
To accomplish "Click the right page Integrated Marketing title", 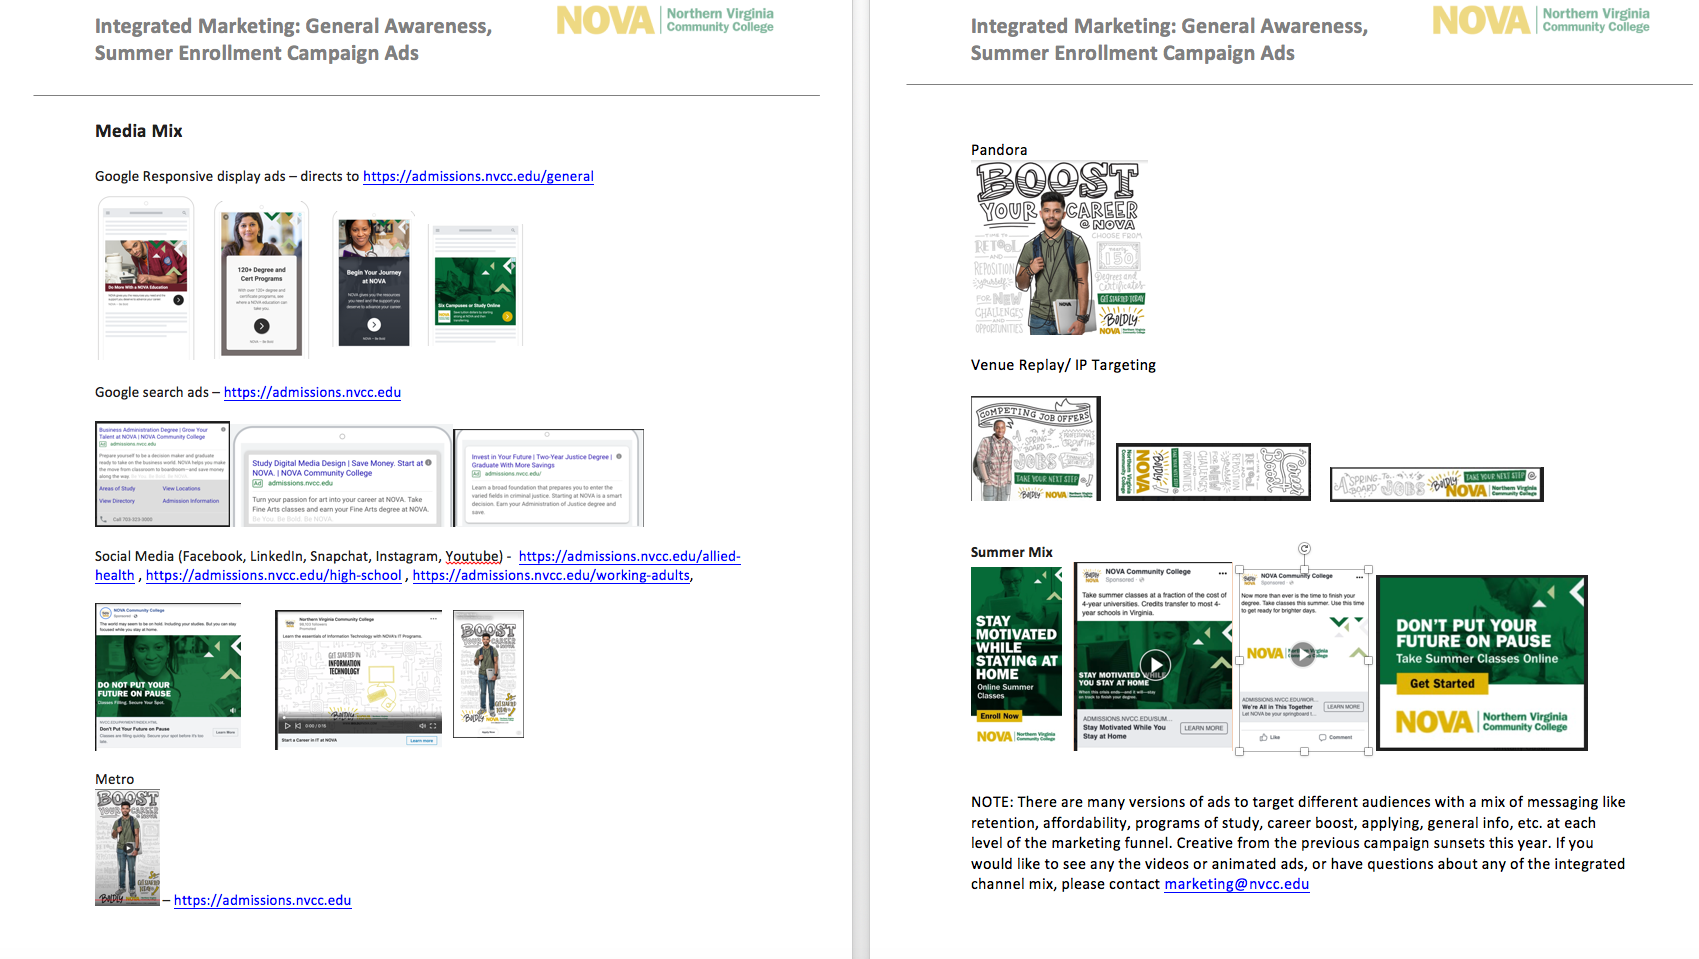I will pyautogui.click(x=1169, y=40).
